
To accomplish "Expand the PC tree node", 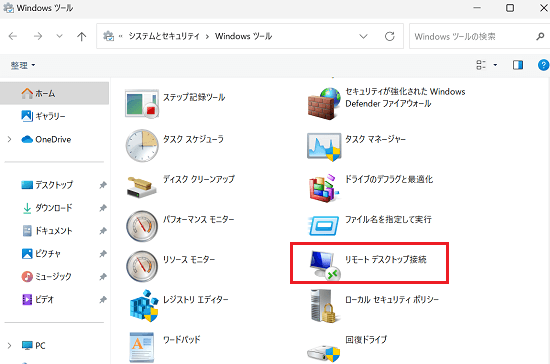I will click(x=9, y=345).
